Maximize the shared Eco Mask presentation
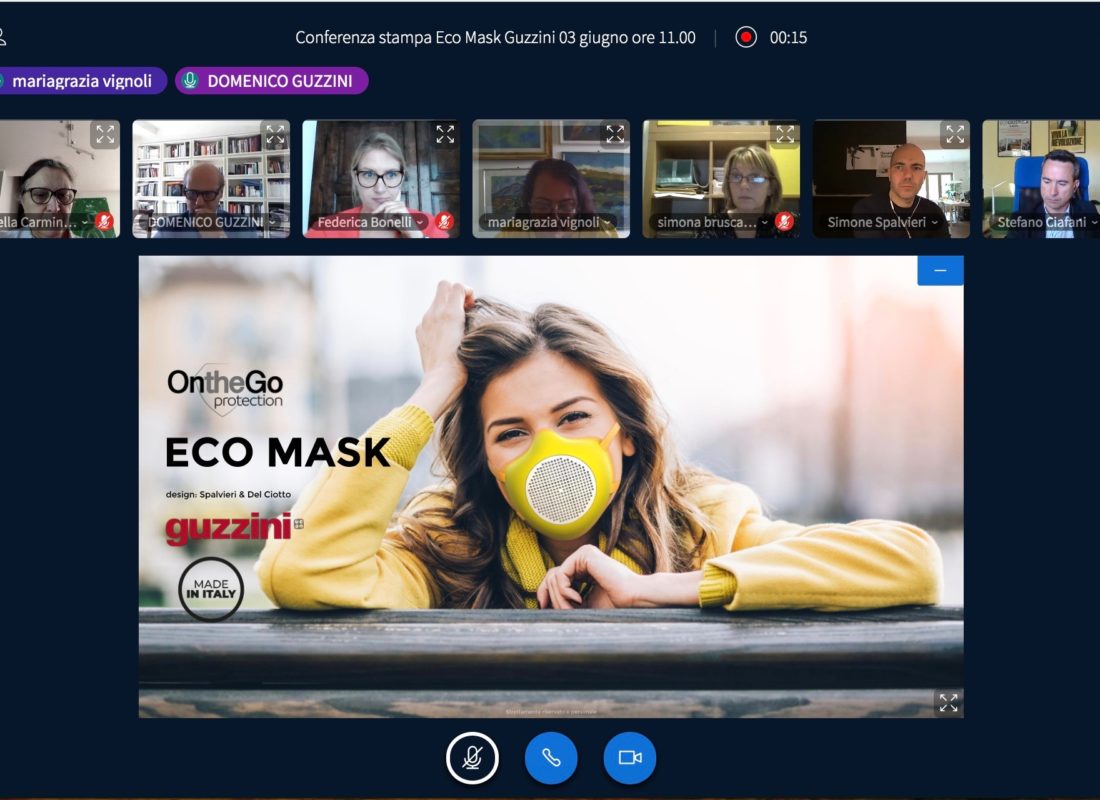Image resolution: width=1100 pixels, height=800 pixels. [x=948, y=702]
